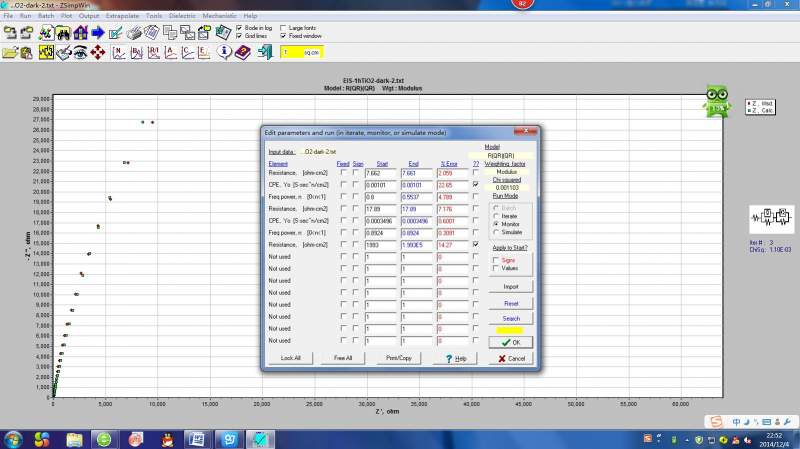This screenshot has height=449, width=800.
Task: Cancel the edit parameters dialog
Action: click(x=511, y=358)
